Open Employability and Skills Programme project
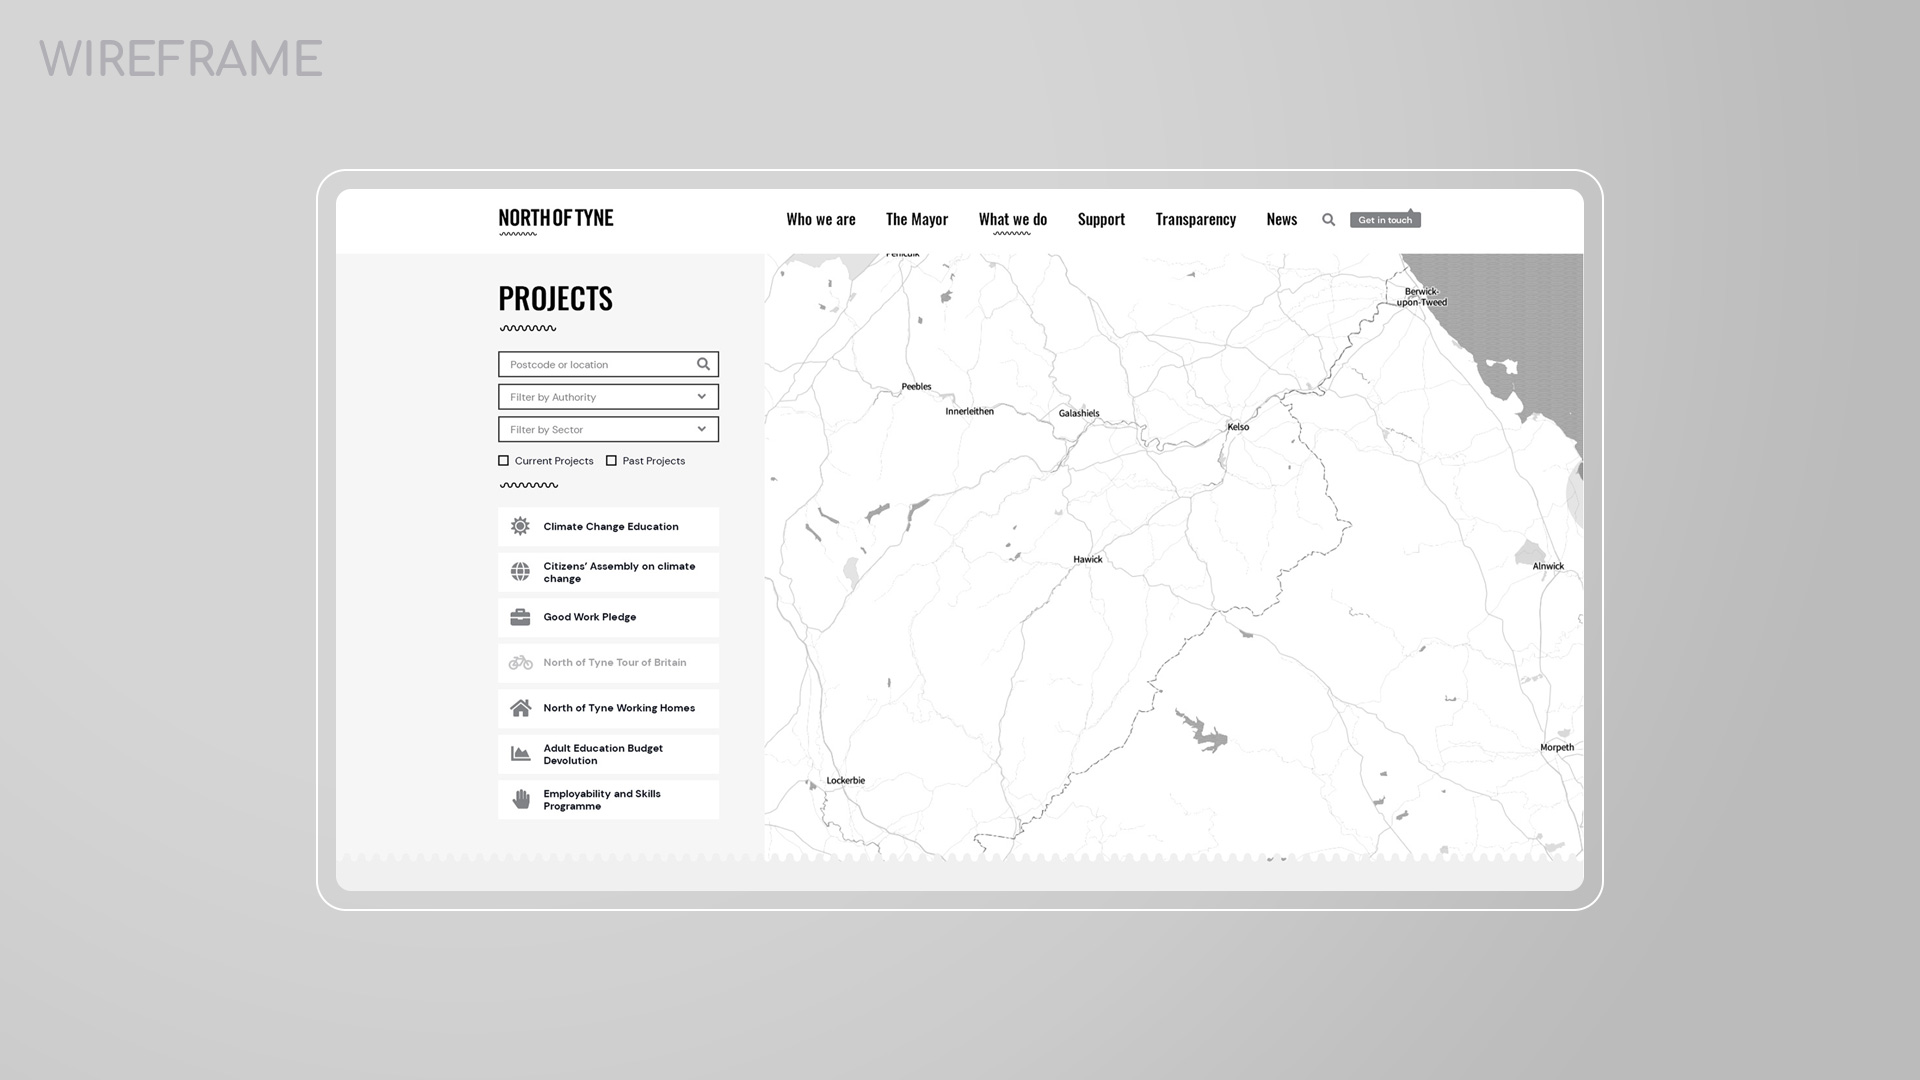This screenshot has width=1920, height=1080. 608,799
